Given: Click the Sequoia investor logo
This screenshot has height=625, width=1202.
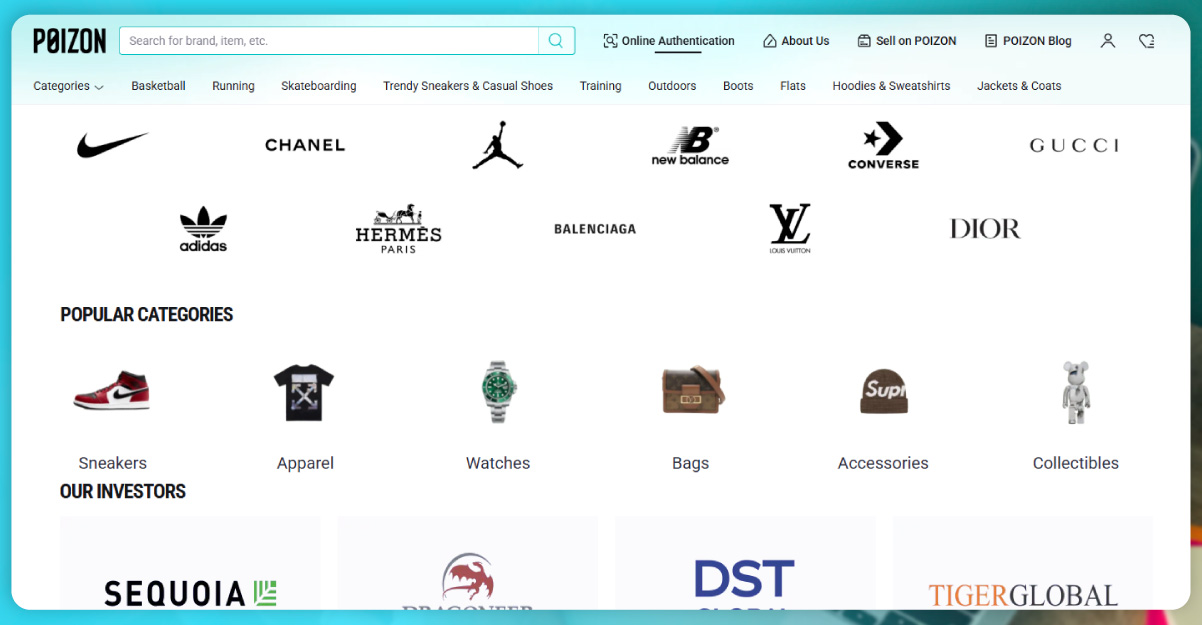Looking at the screenshot, I should 188,592.
